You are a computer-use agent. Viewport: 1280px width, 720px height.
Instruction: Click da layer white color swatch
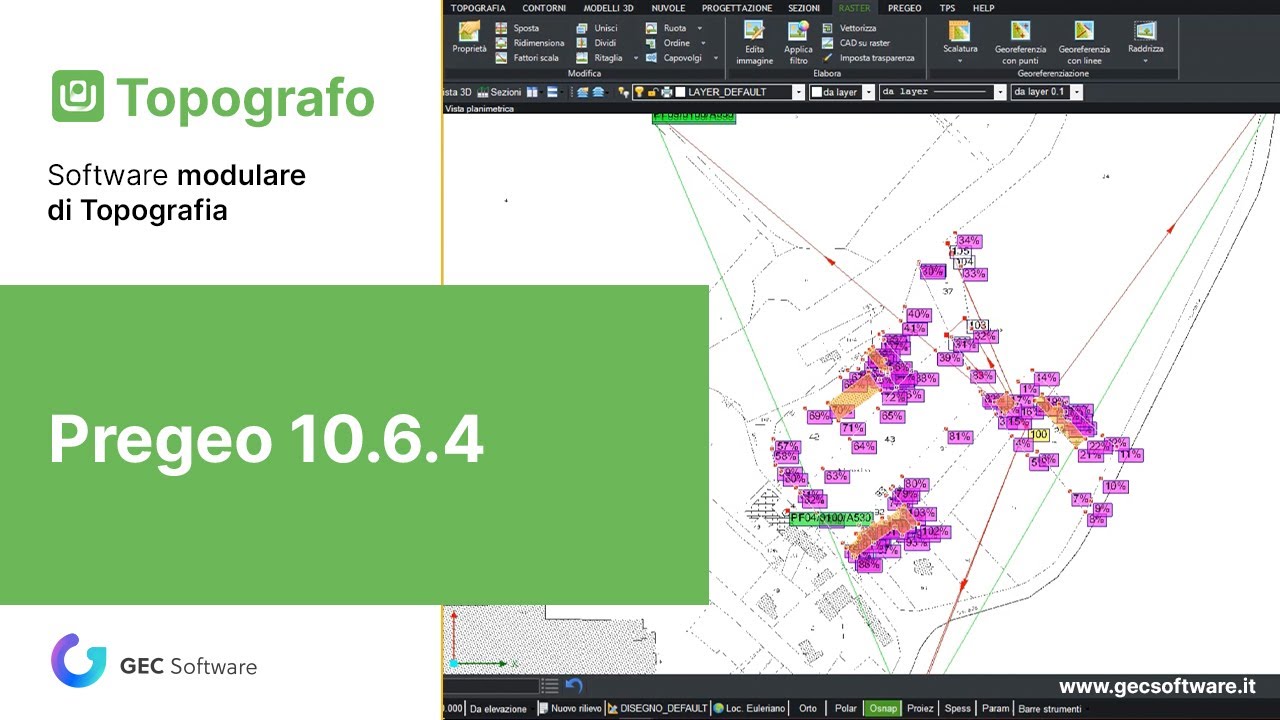pyautogui.click(x=817, y=92)
